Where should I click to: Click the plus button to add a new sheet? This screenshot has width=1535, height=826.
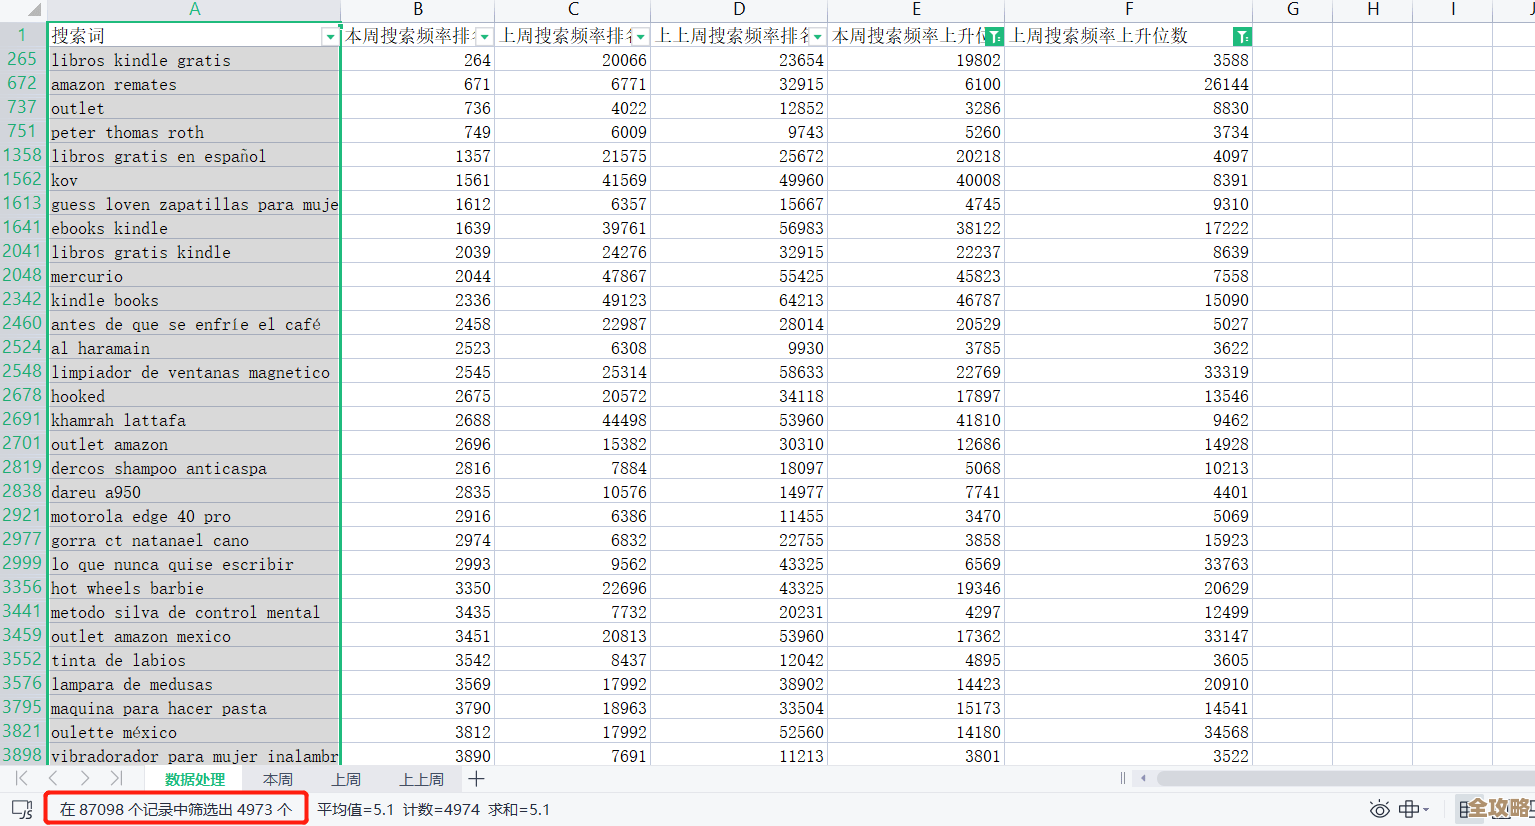click(x=474, y=778)
